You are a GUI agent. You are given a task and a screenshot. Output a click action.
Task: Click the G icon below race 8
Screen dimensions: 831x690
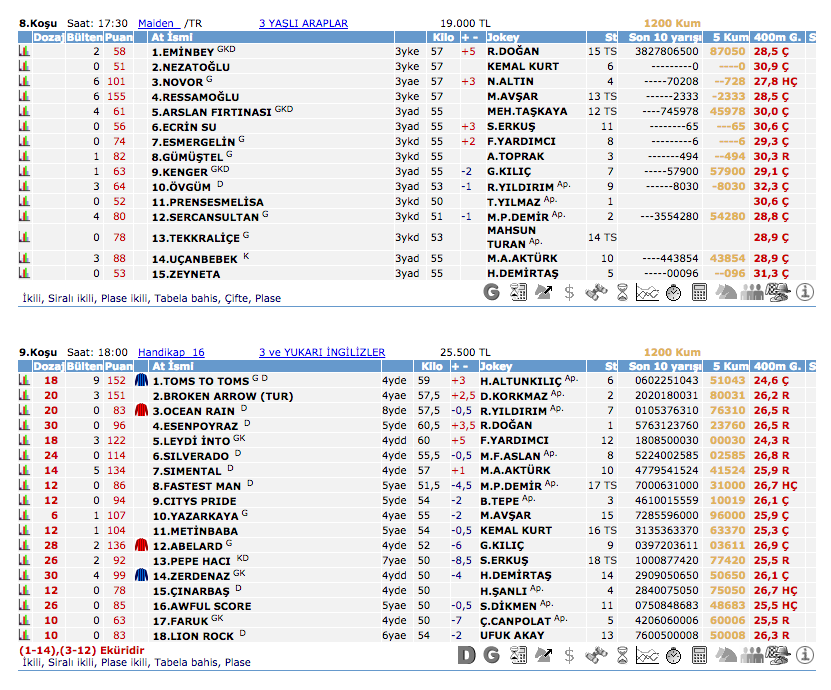coord(491,292)
